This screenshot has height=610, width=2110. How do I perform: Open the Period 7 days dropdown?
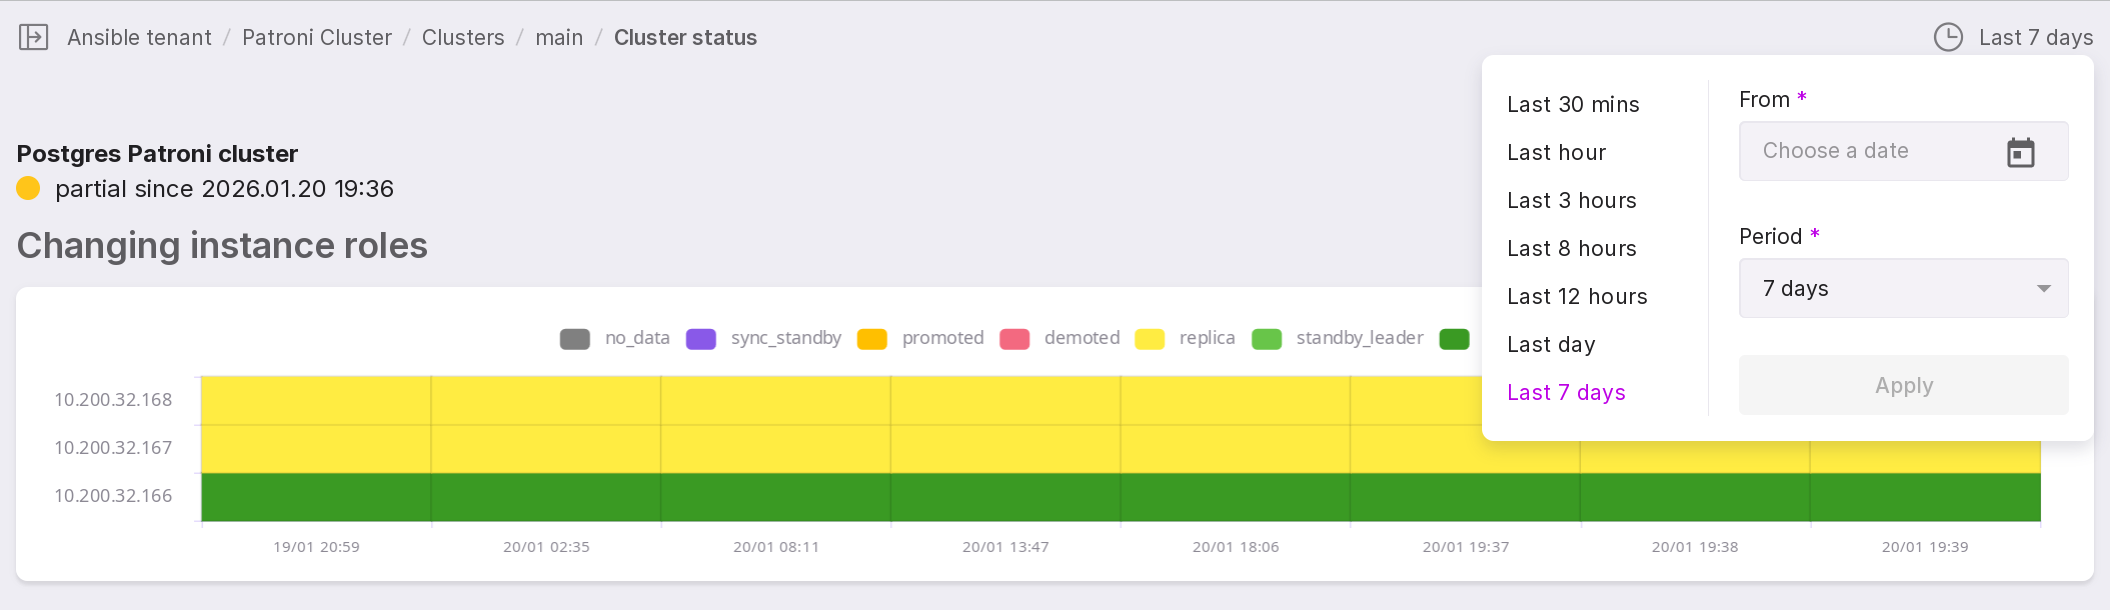click(1903, 289)
